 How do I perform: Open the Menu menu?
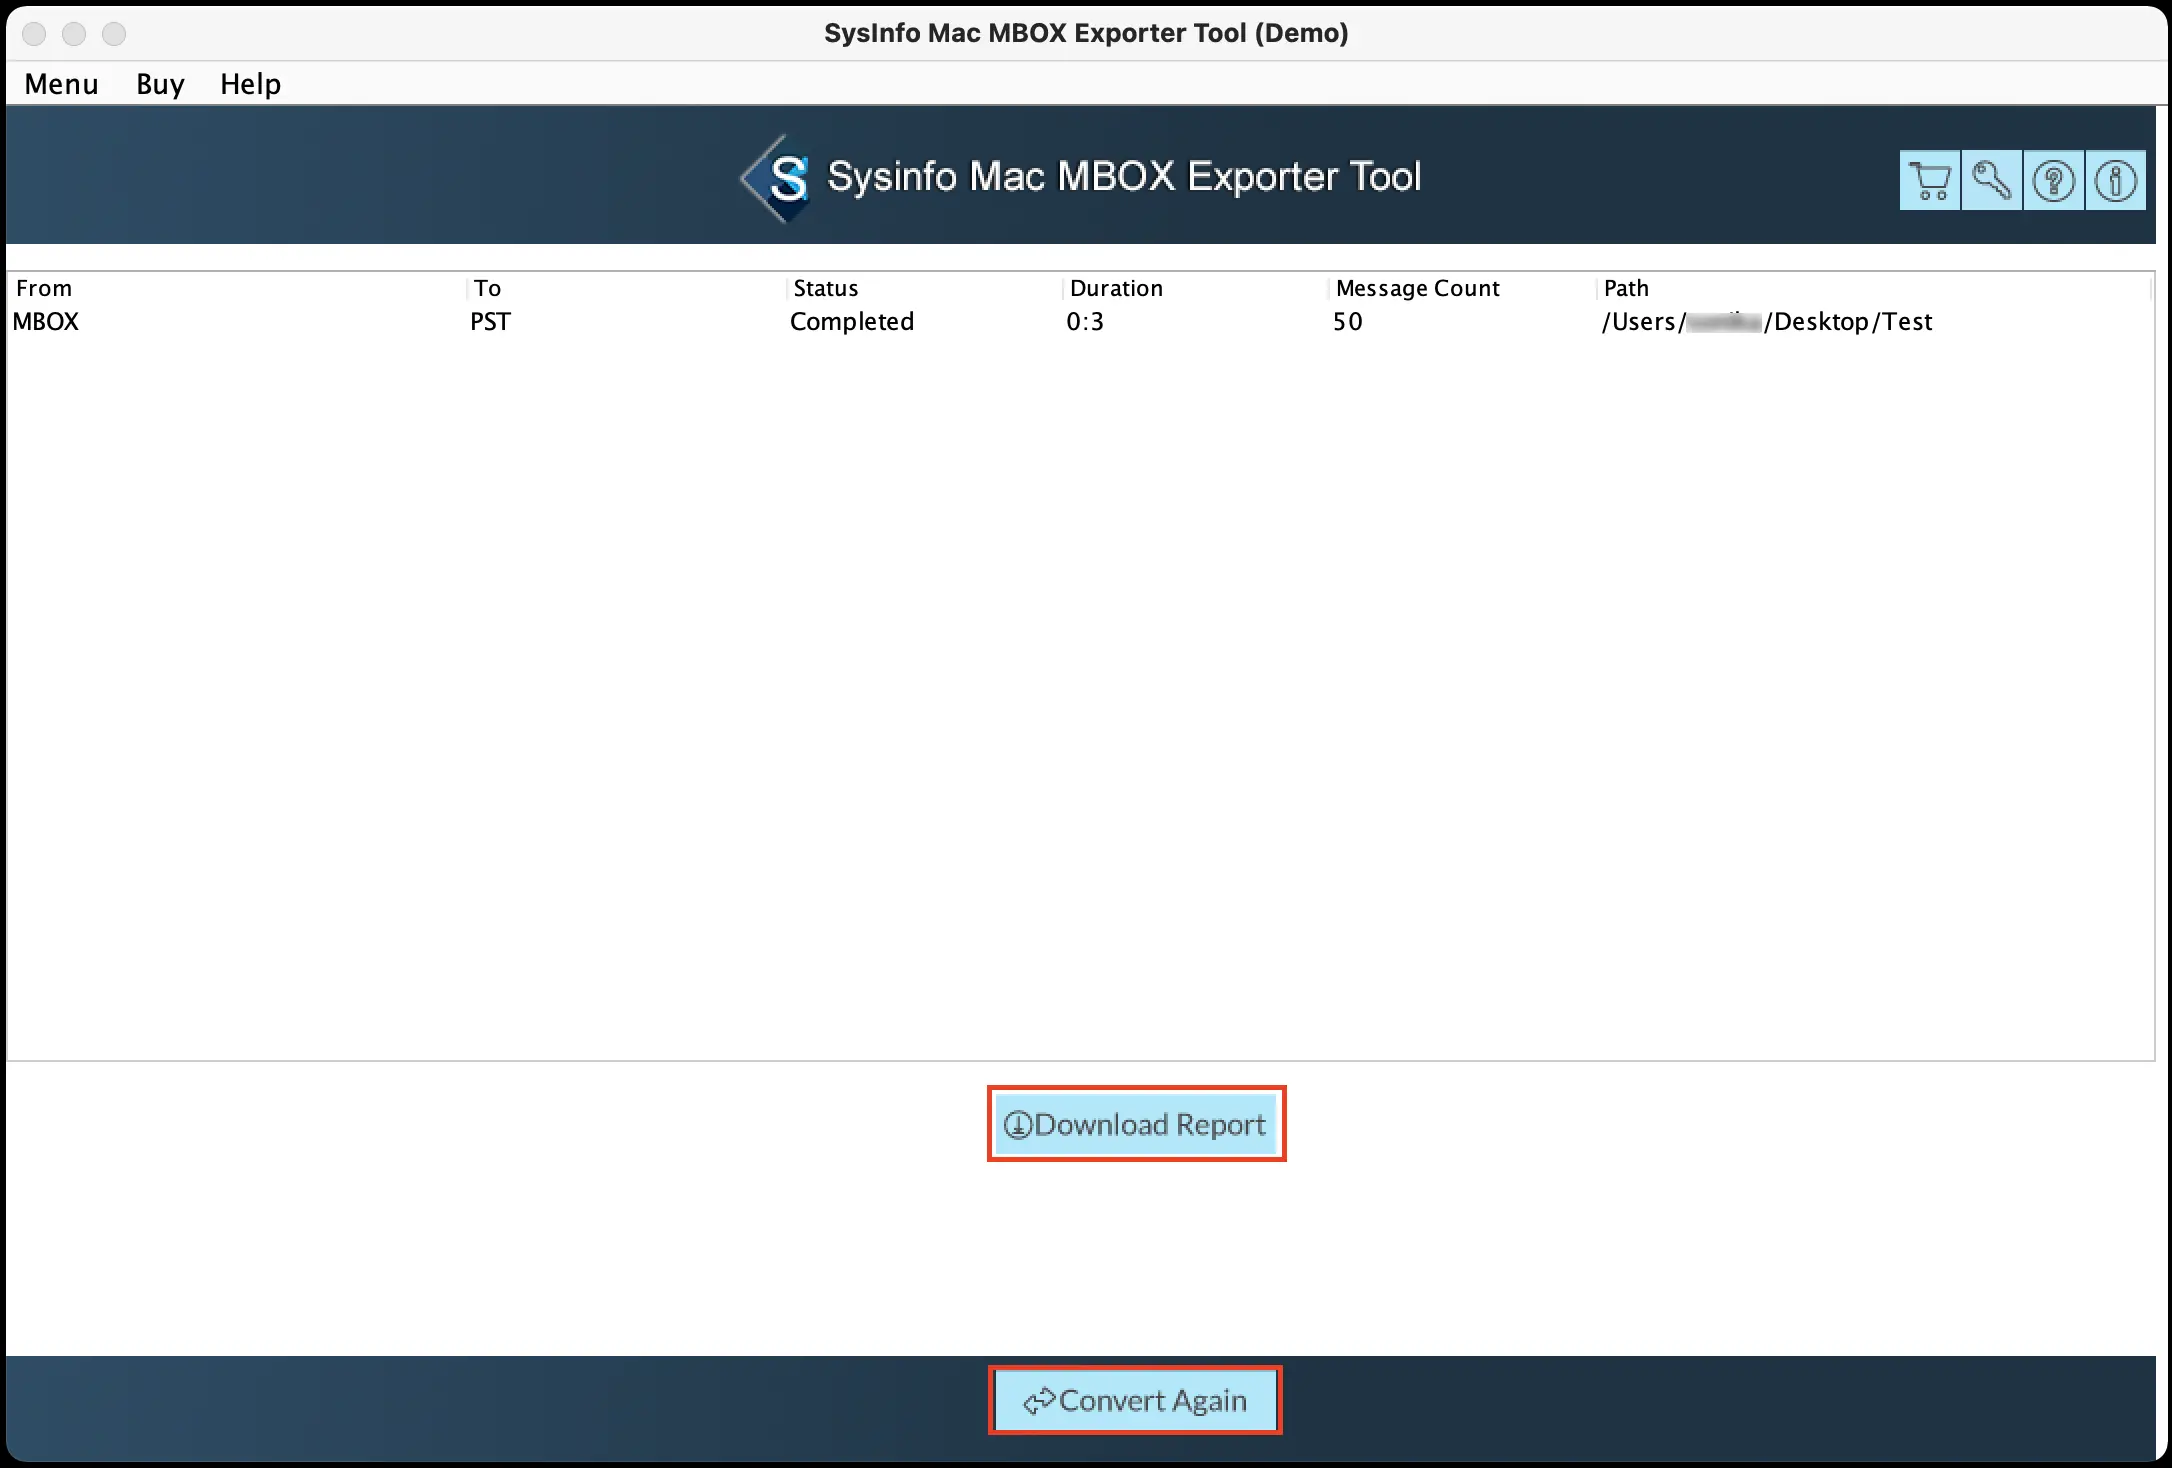coord(61,84)
